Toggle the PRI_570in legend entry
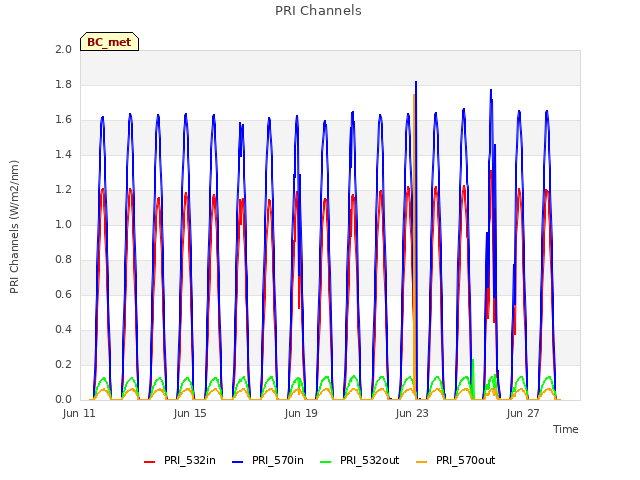640x480 pixels. pyautogui.click(x=268, y=460)
